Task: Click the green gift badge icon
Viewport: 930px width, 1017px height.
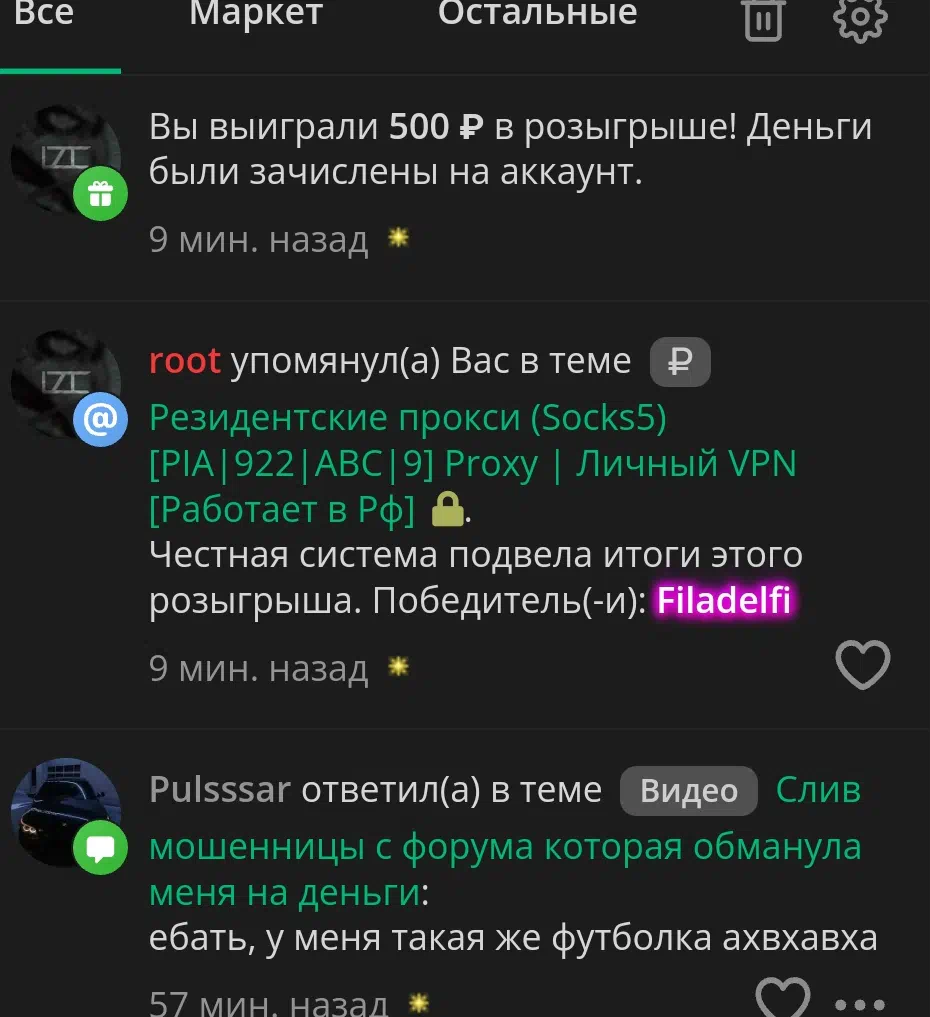Action: pyautogui.click(x=101, y=193)
